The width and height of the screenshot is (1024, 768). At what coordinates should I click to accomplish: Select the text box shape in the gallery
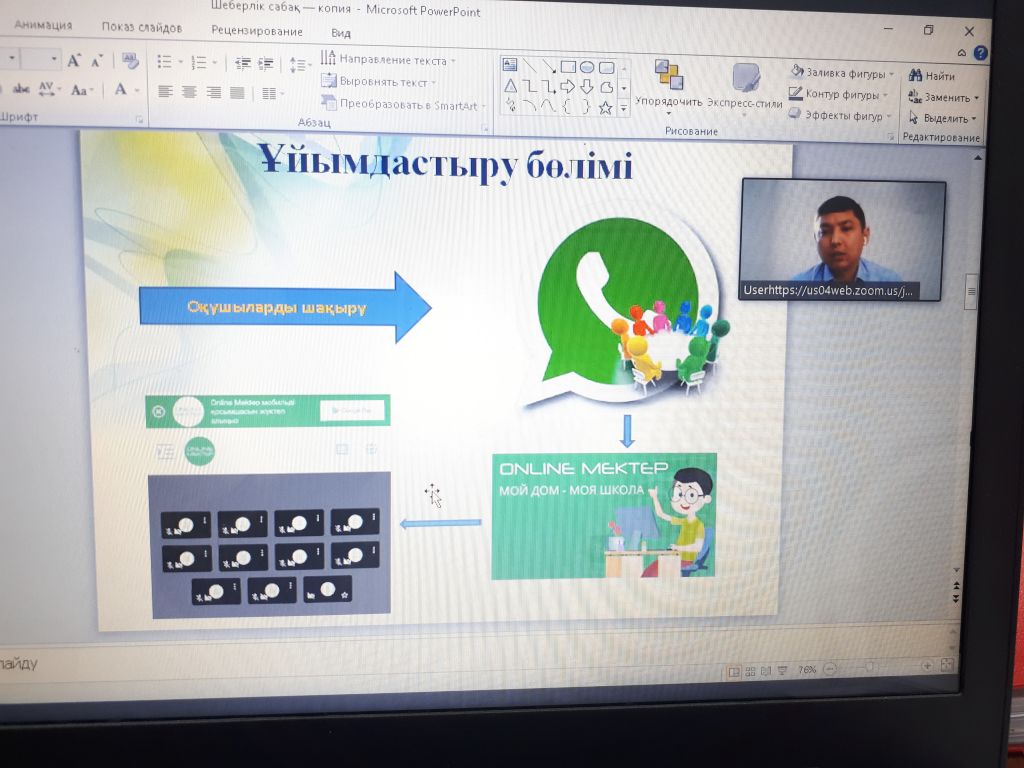(510, 64)
